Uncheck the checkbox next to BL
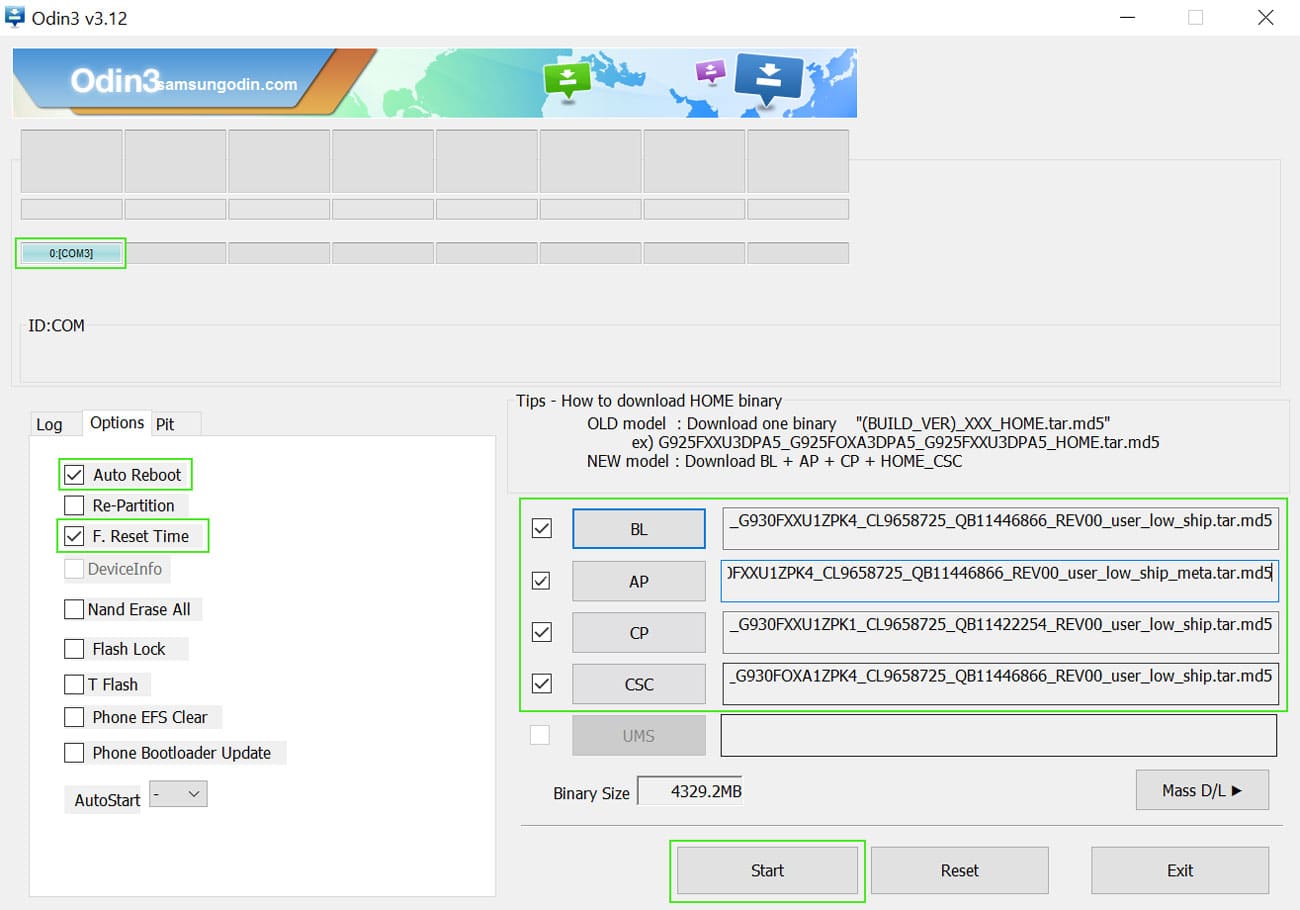 click(x=541, y=528)
